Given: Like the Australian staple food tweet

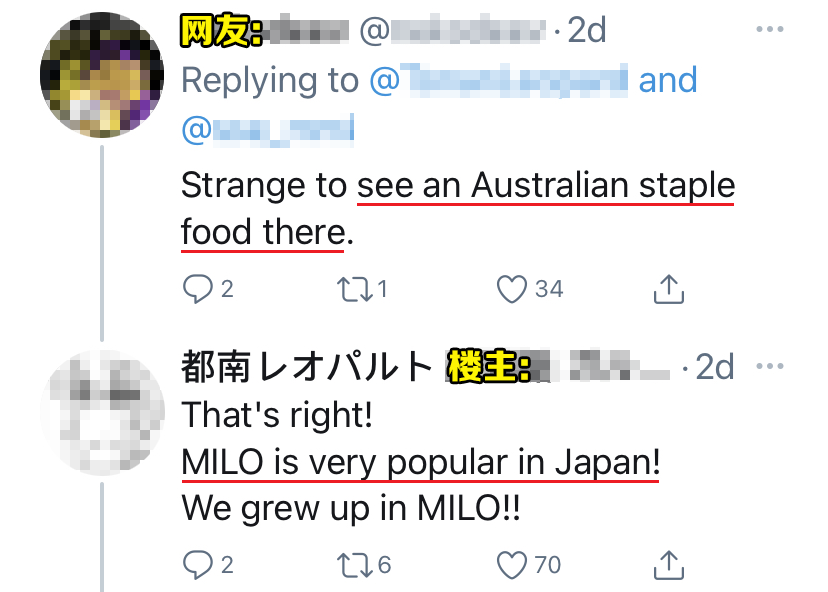Looking at the screenshot, I should click(512, 289).
